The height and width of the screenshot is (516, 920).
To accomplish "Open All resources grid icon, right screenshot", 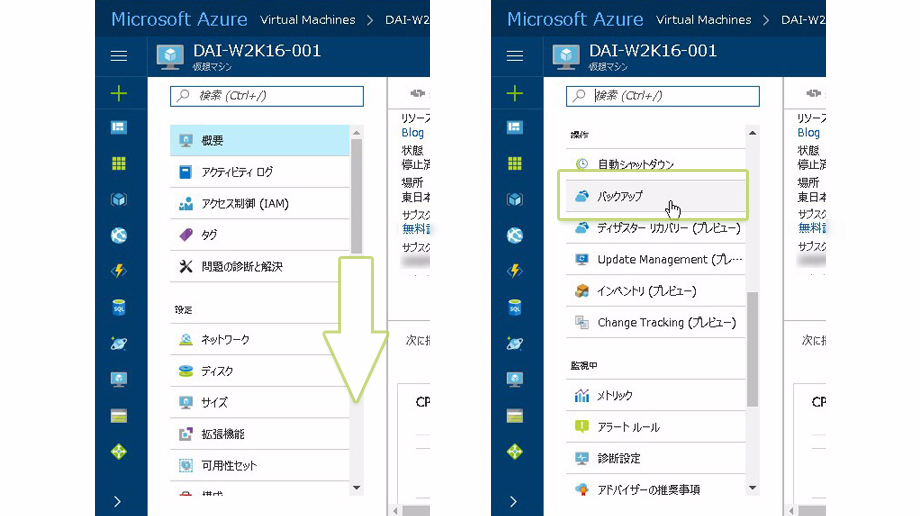I will tap(515, 163).
